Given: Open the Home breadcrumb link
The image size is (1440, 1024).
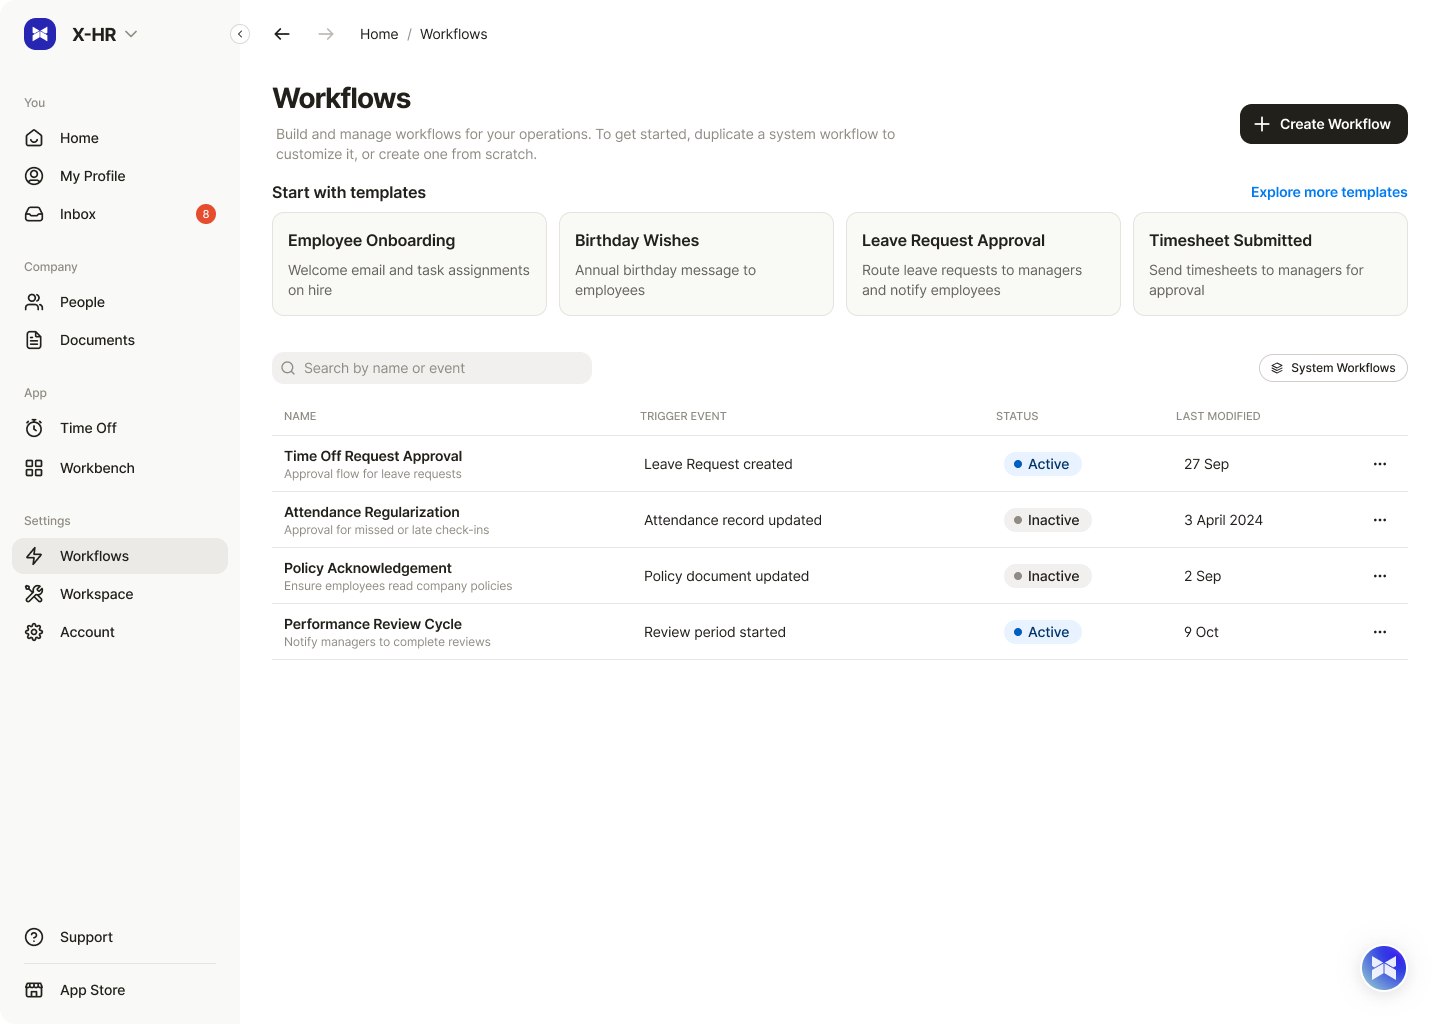Looking at the screenshot, I should point(379,34).
